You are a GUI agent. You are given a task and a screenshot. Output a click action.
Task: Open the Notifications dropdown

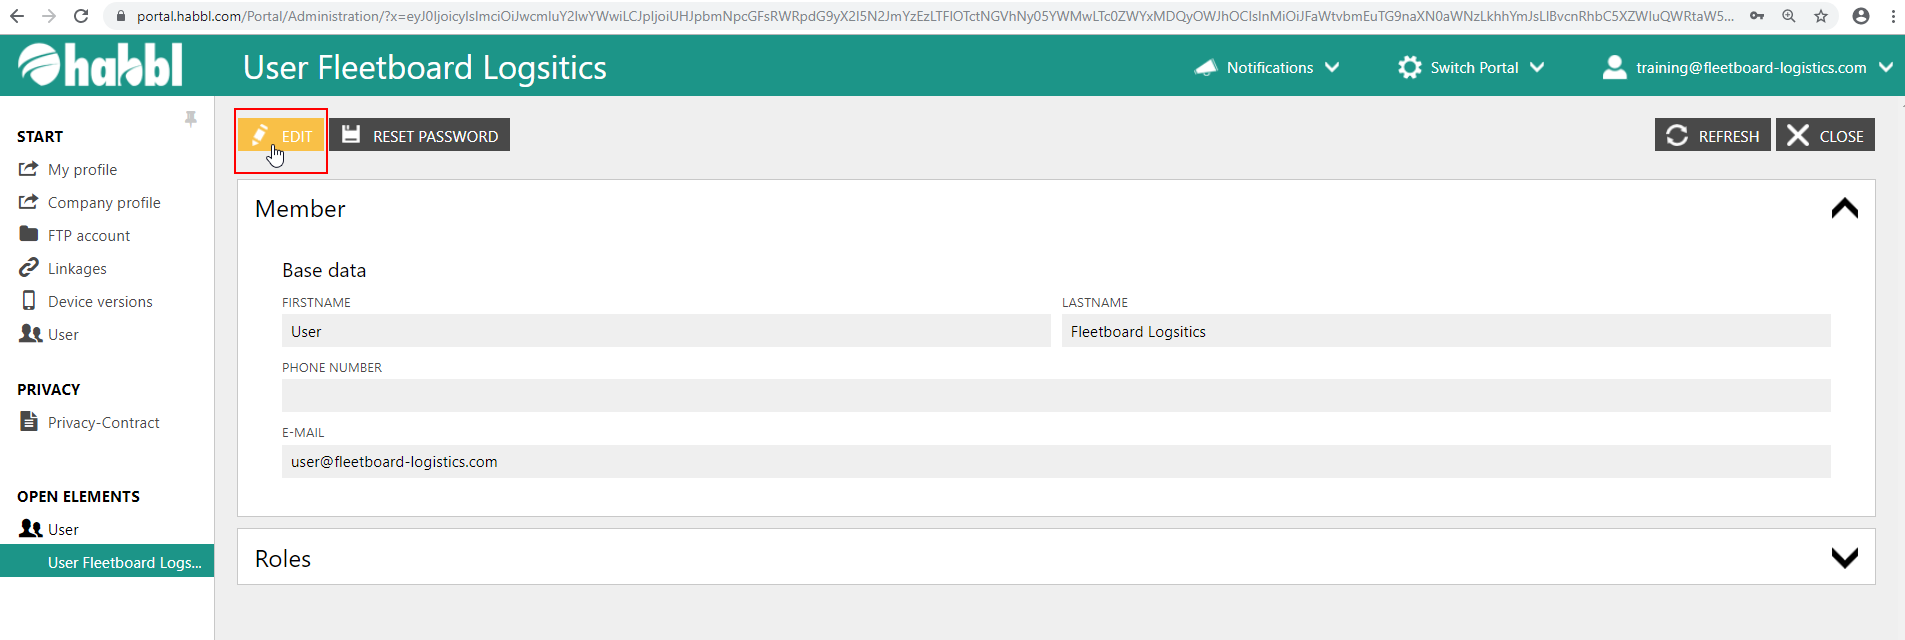pos(1267,67)
